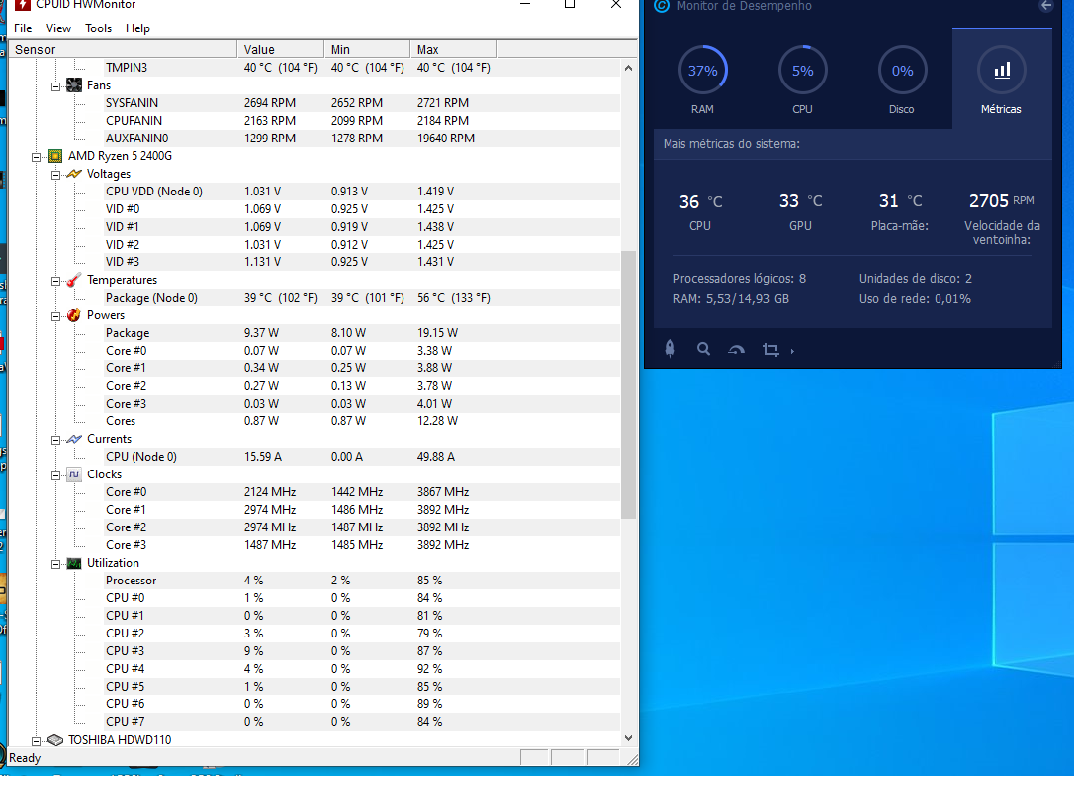Collapse the Currents tree node
1078x790 pixels.
(x=55, y=440)
